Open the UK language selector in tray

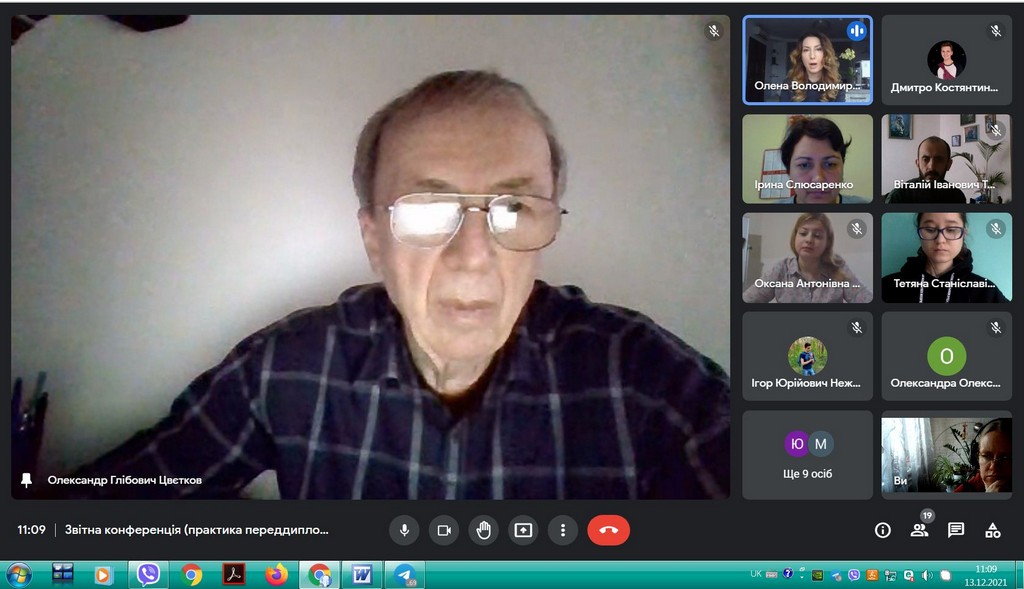point(756,574)
